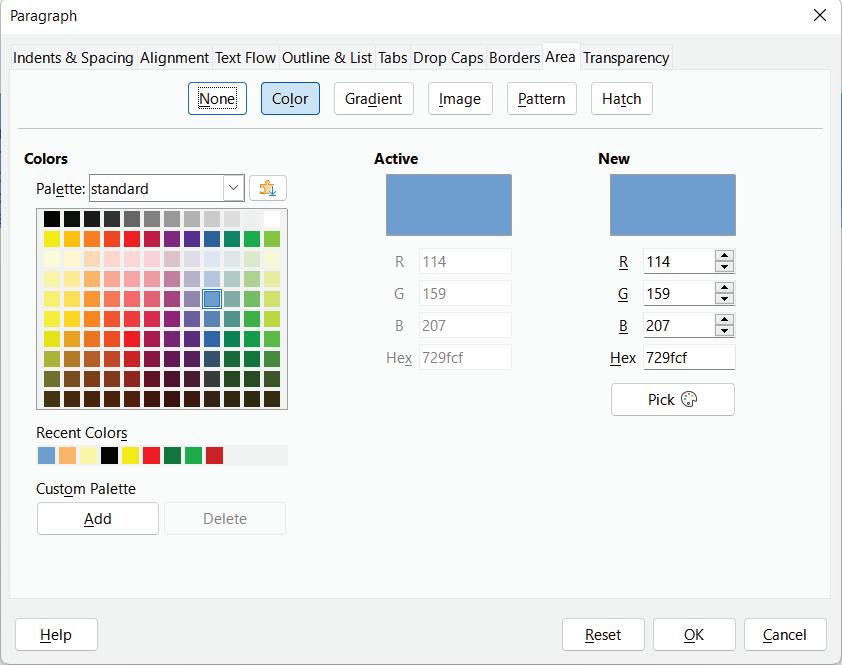
Task: Increase the R value with the up arrow
Action: (x=725, y=256)
